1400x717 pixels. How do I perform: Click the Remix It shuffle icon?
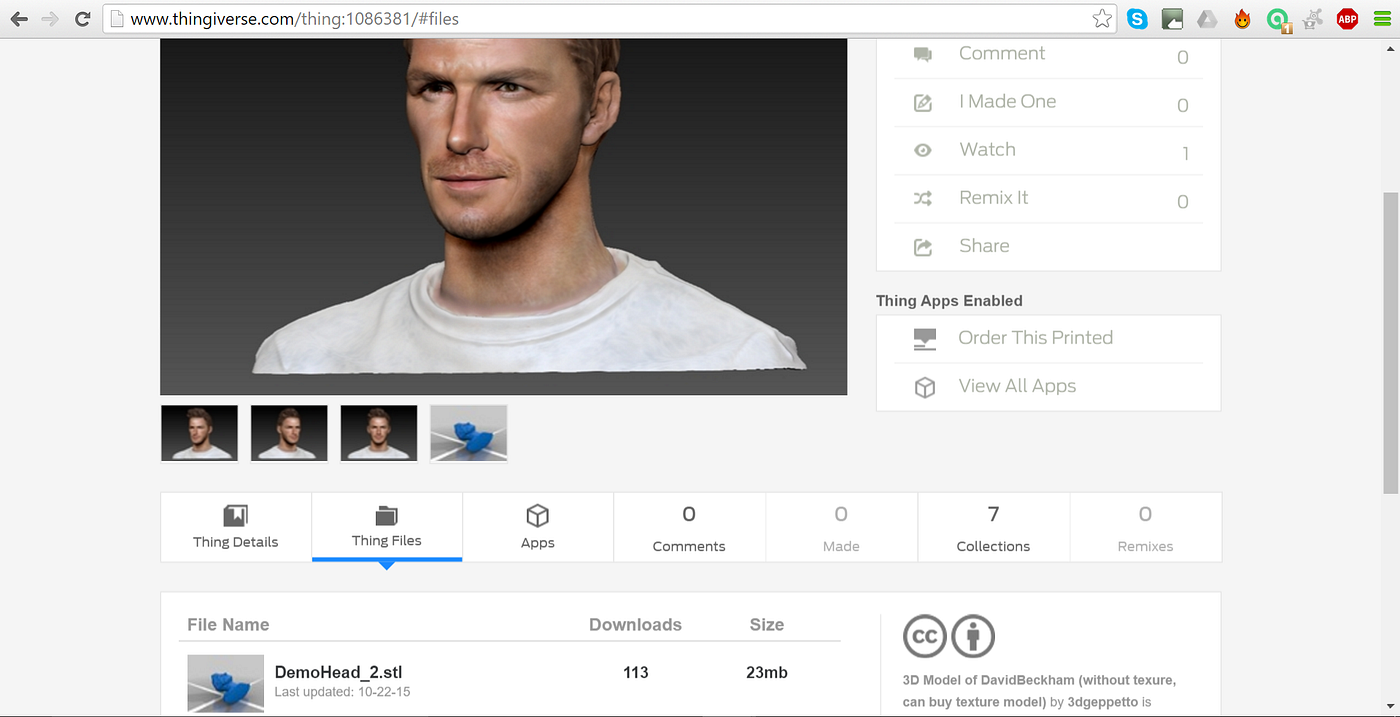point(923,198)
